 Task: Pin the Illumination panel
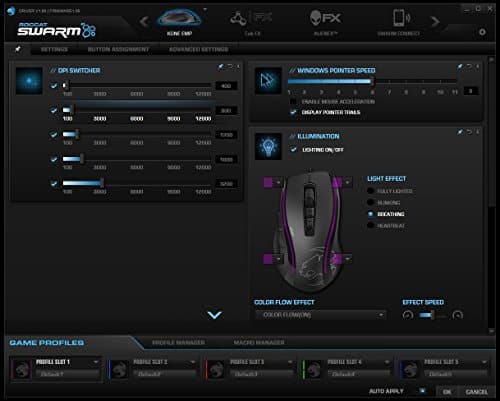[460, 132]
